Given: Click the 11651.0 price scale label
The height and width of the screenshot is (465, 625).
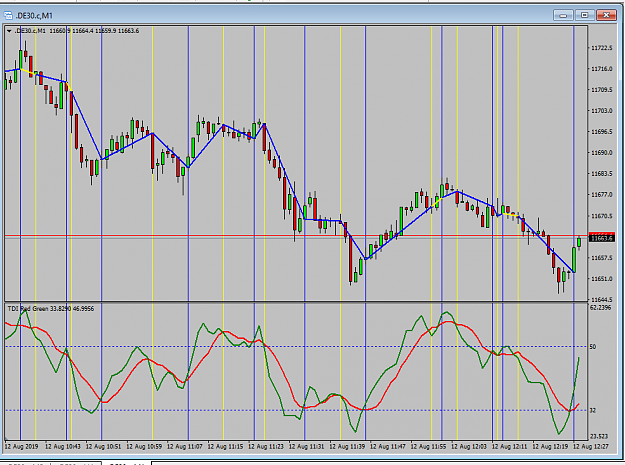Looking at the screenshot, I should coord(601,279).
